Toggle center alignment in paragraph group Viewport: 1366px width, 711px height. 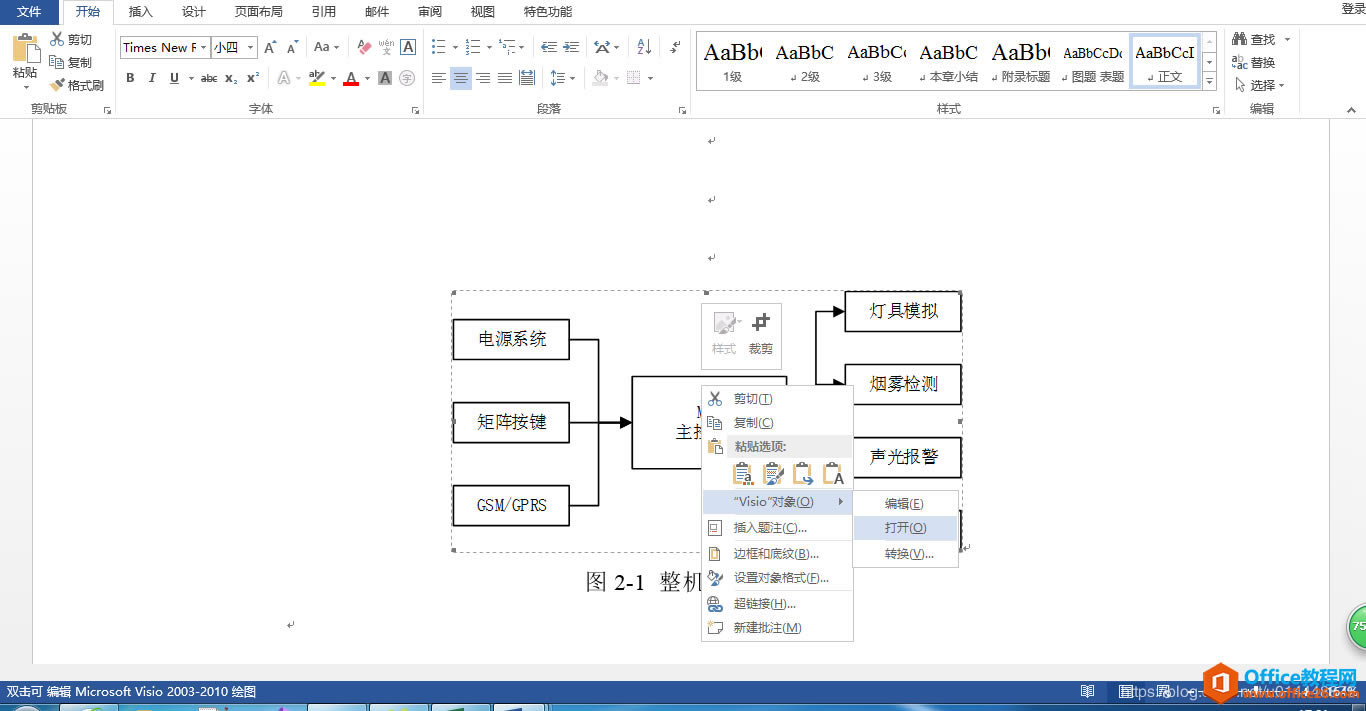click(x=460, y=78)
